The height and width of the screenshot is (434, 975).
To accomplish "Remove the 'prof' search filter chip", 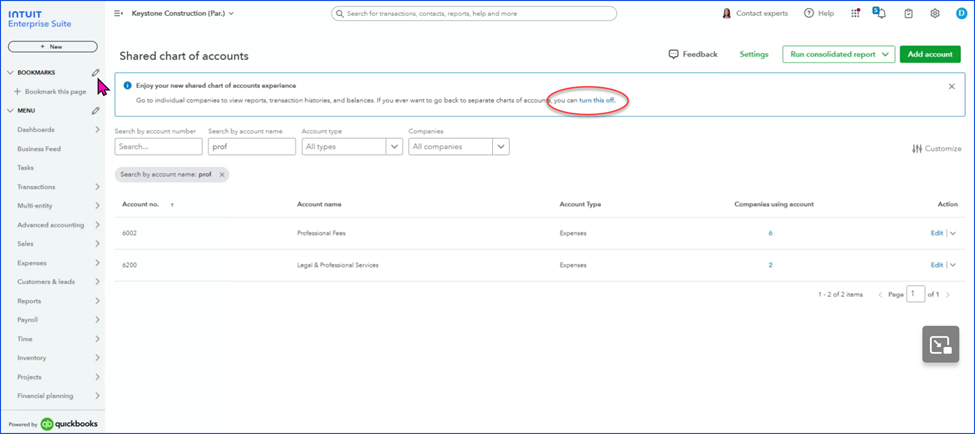I will pyautogui.click(x=222, y=175).
